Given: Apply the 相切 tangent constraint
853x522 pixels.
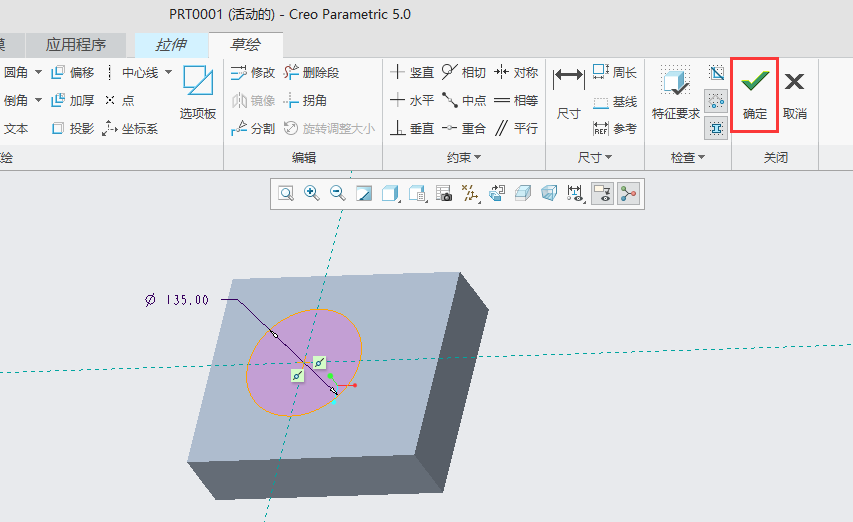Looking at the screenshot, I should point(463,72).
